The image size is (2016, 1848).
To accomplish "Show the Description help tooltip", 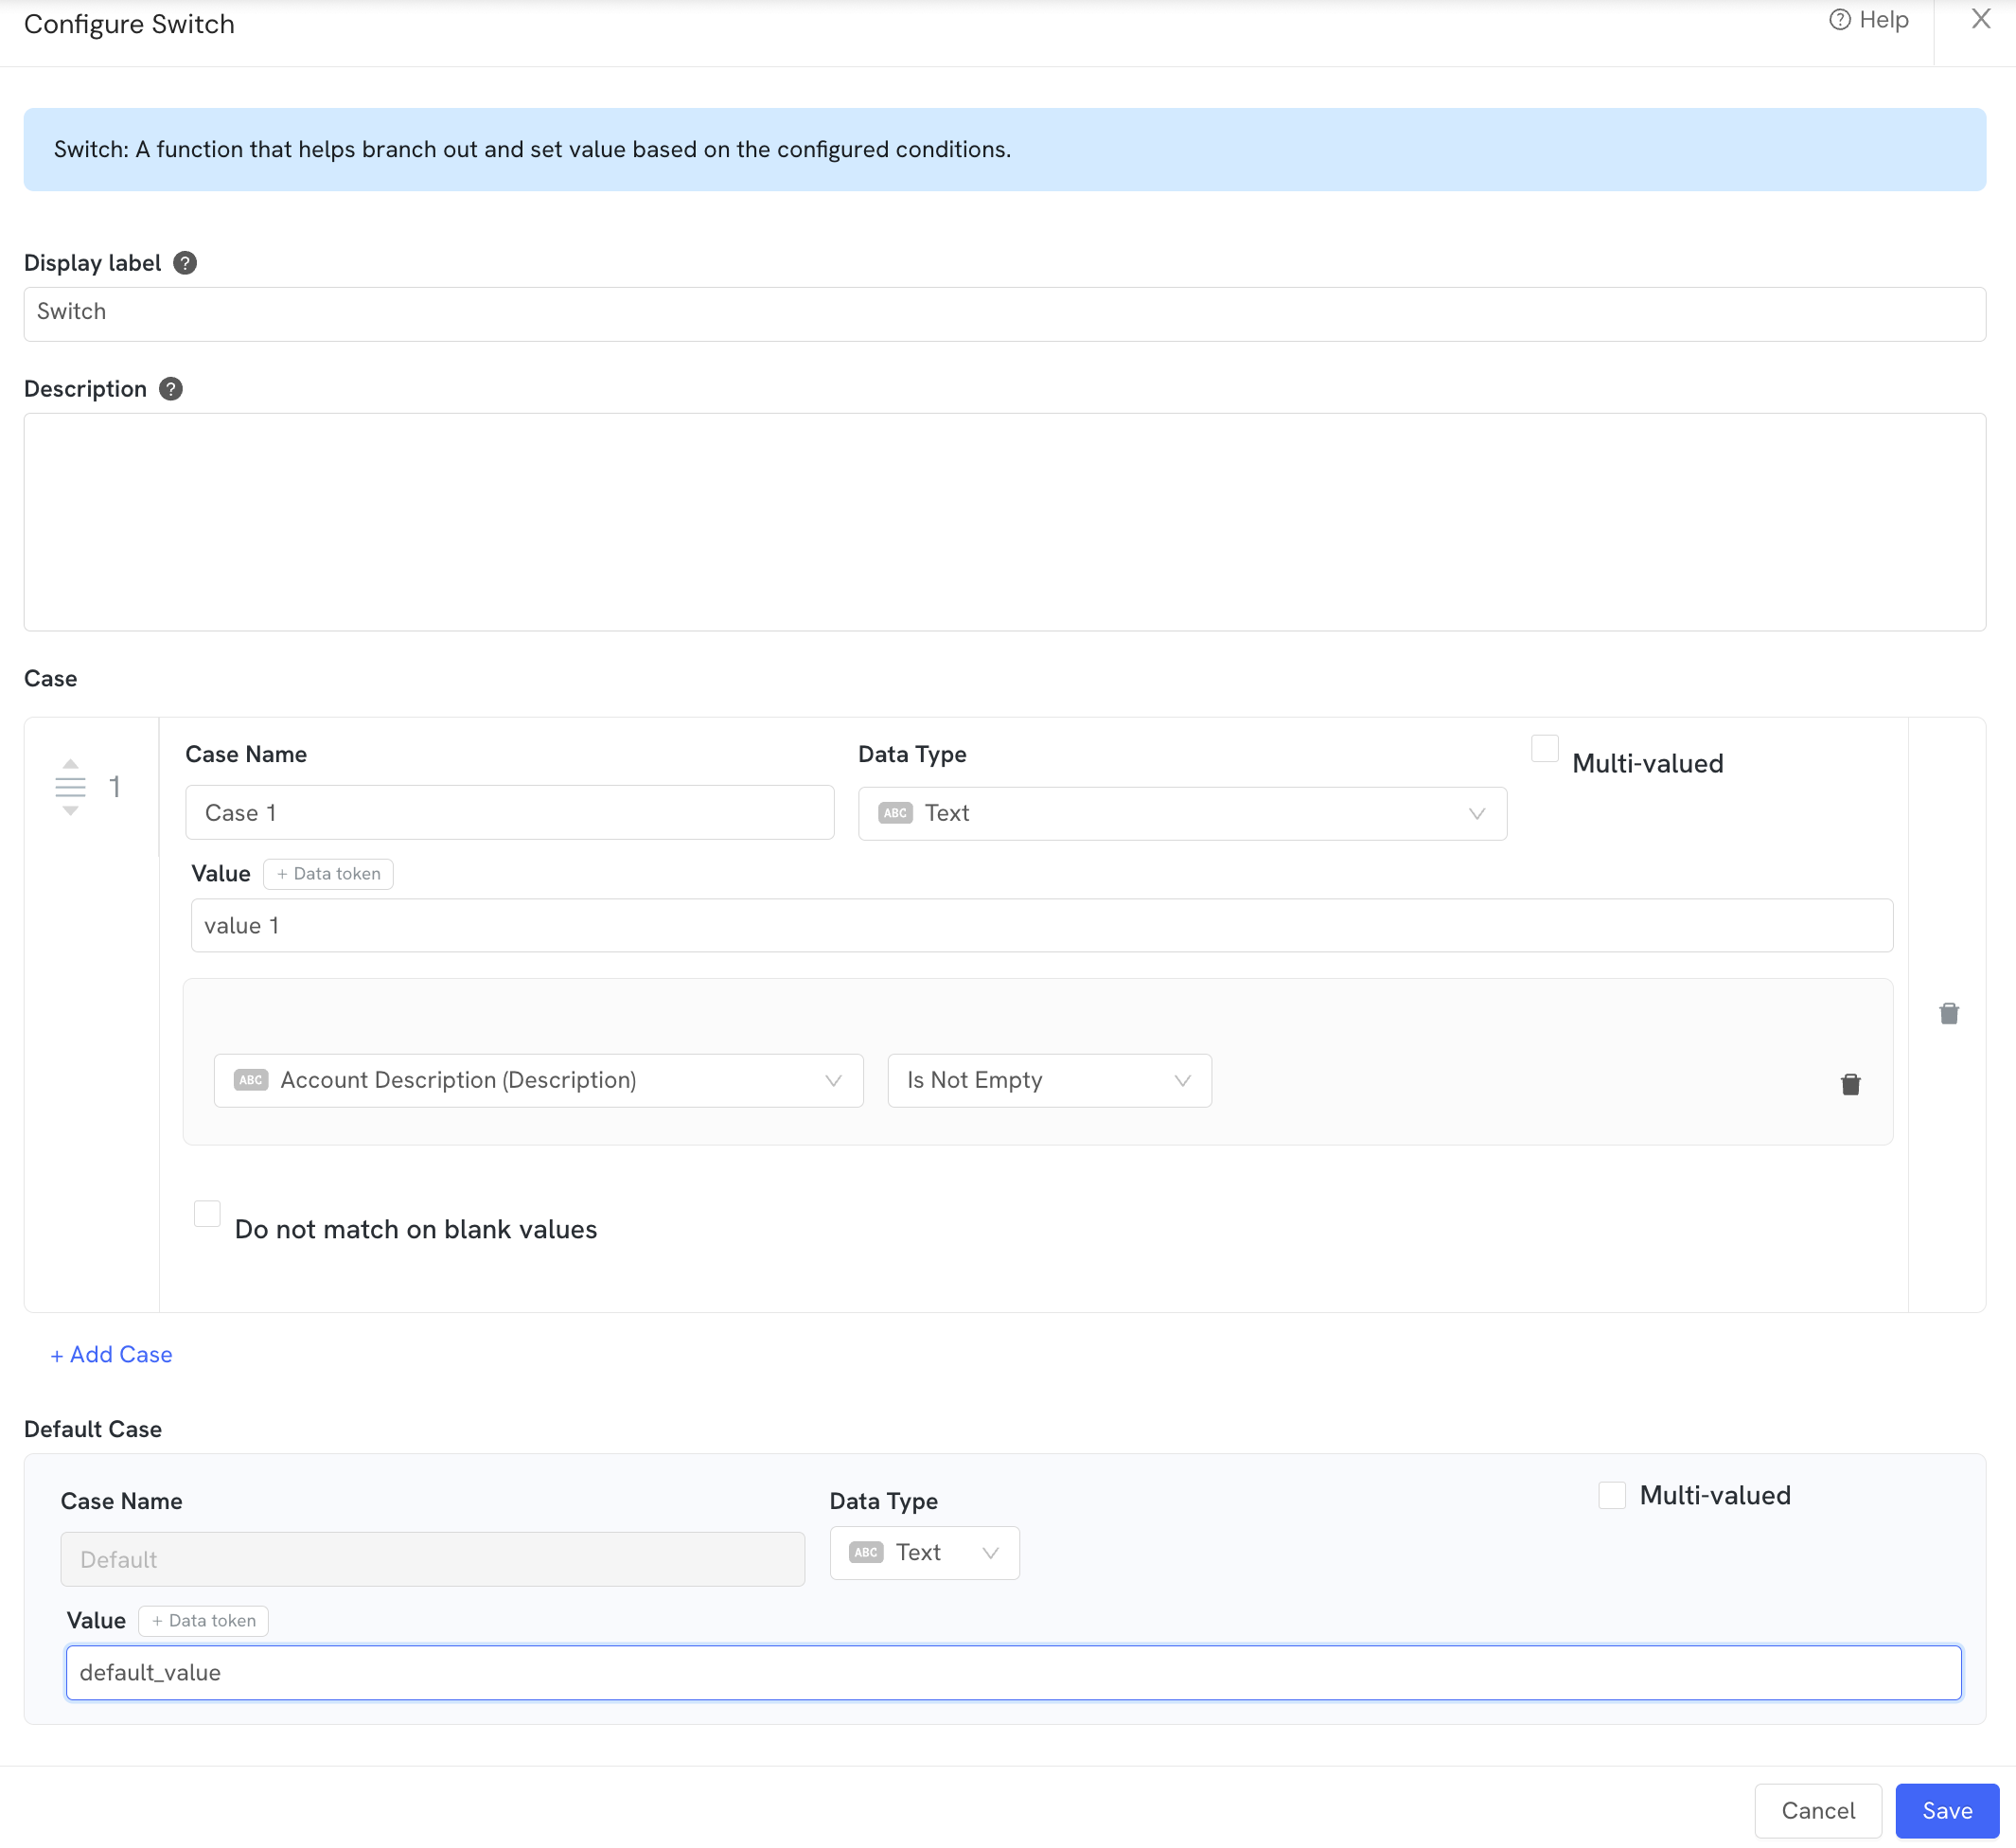I will (x=171, y=389).
